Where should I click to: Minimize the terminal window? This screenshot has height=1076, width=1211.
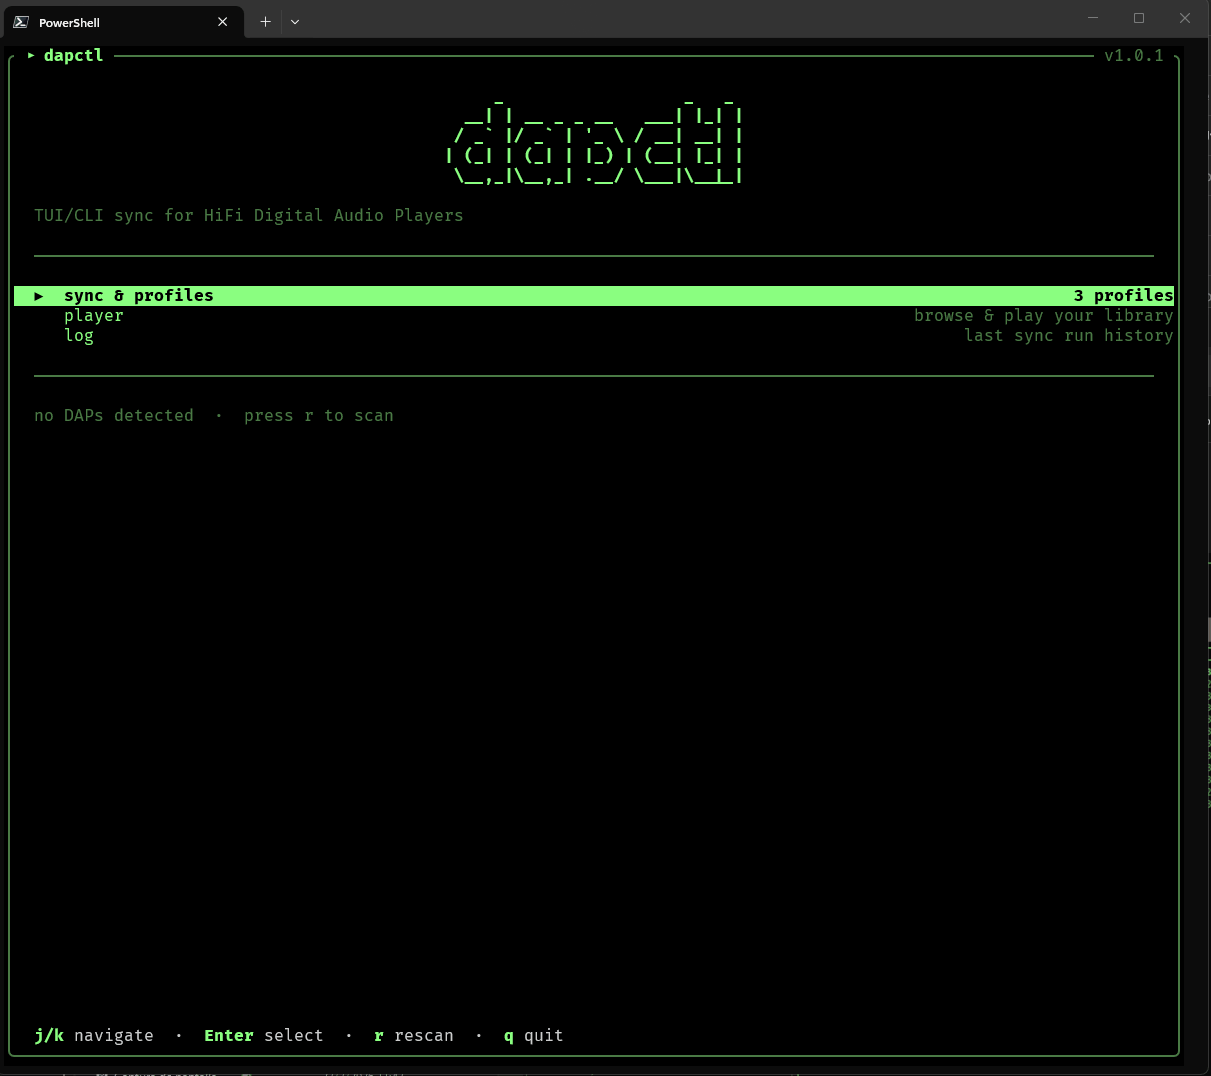point(1093,18)
